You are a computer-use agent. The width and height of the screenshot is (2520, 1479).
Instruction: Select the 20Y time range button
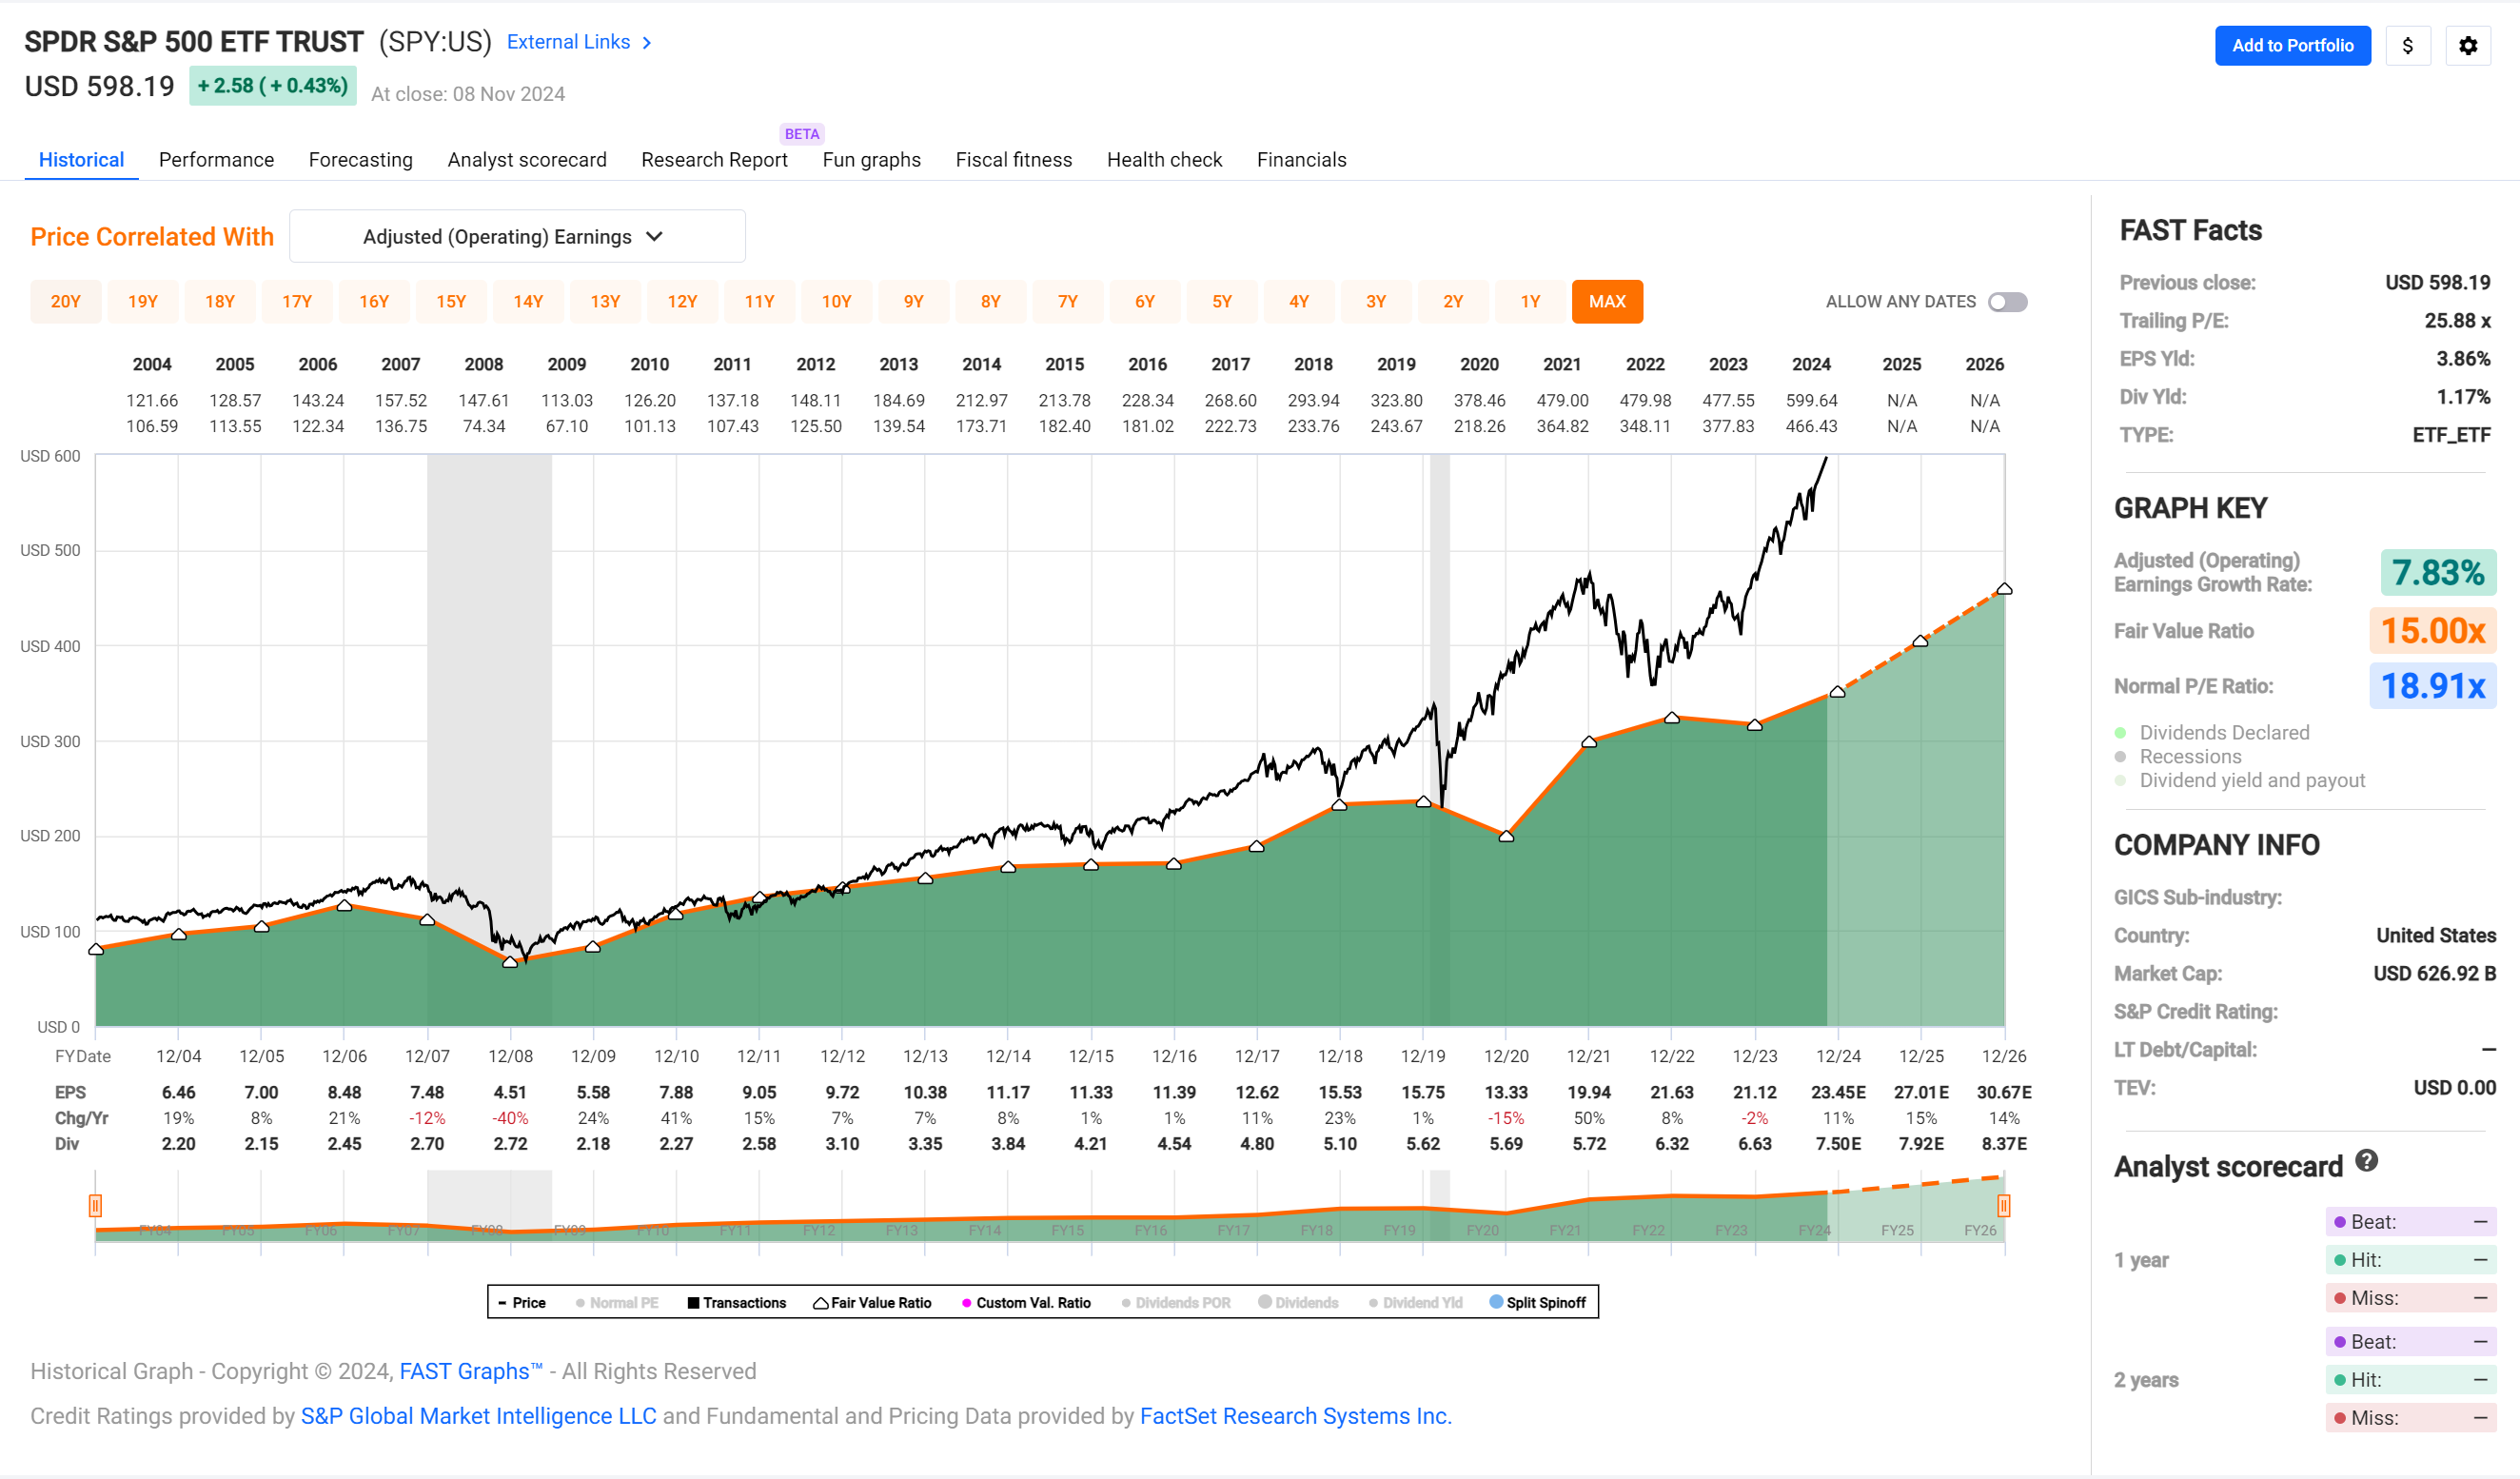66,302
